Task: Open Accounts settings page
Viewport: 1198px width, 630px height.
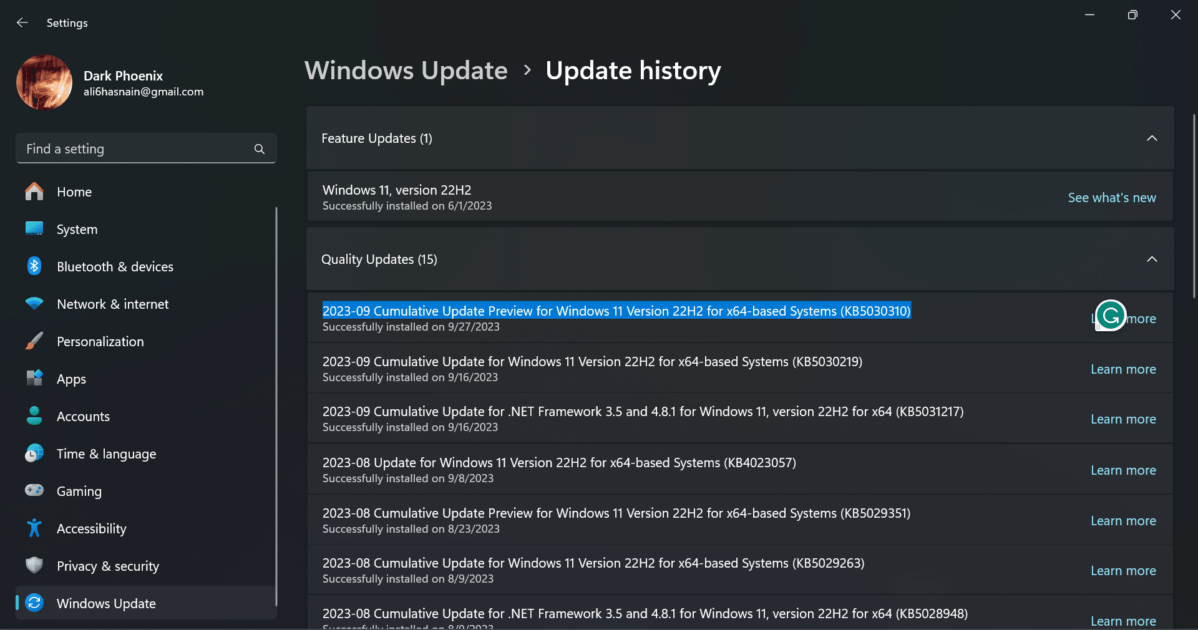Action: [83, 416]
